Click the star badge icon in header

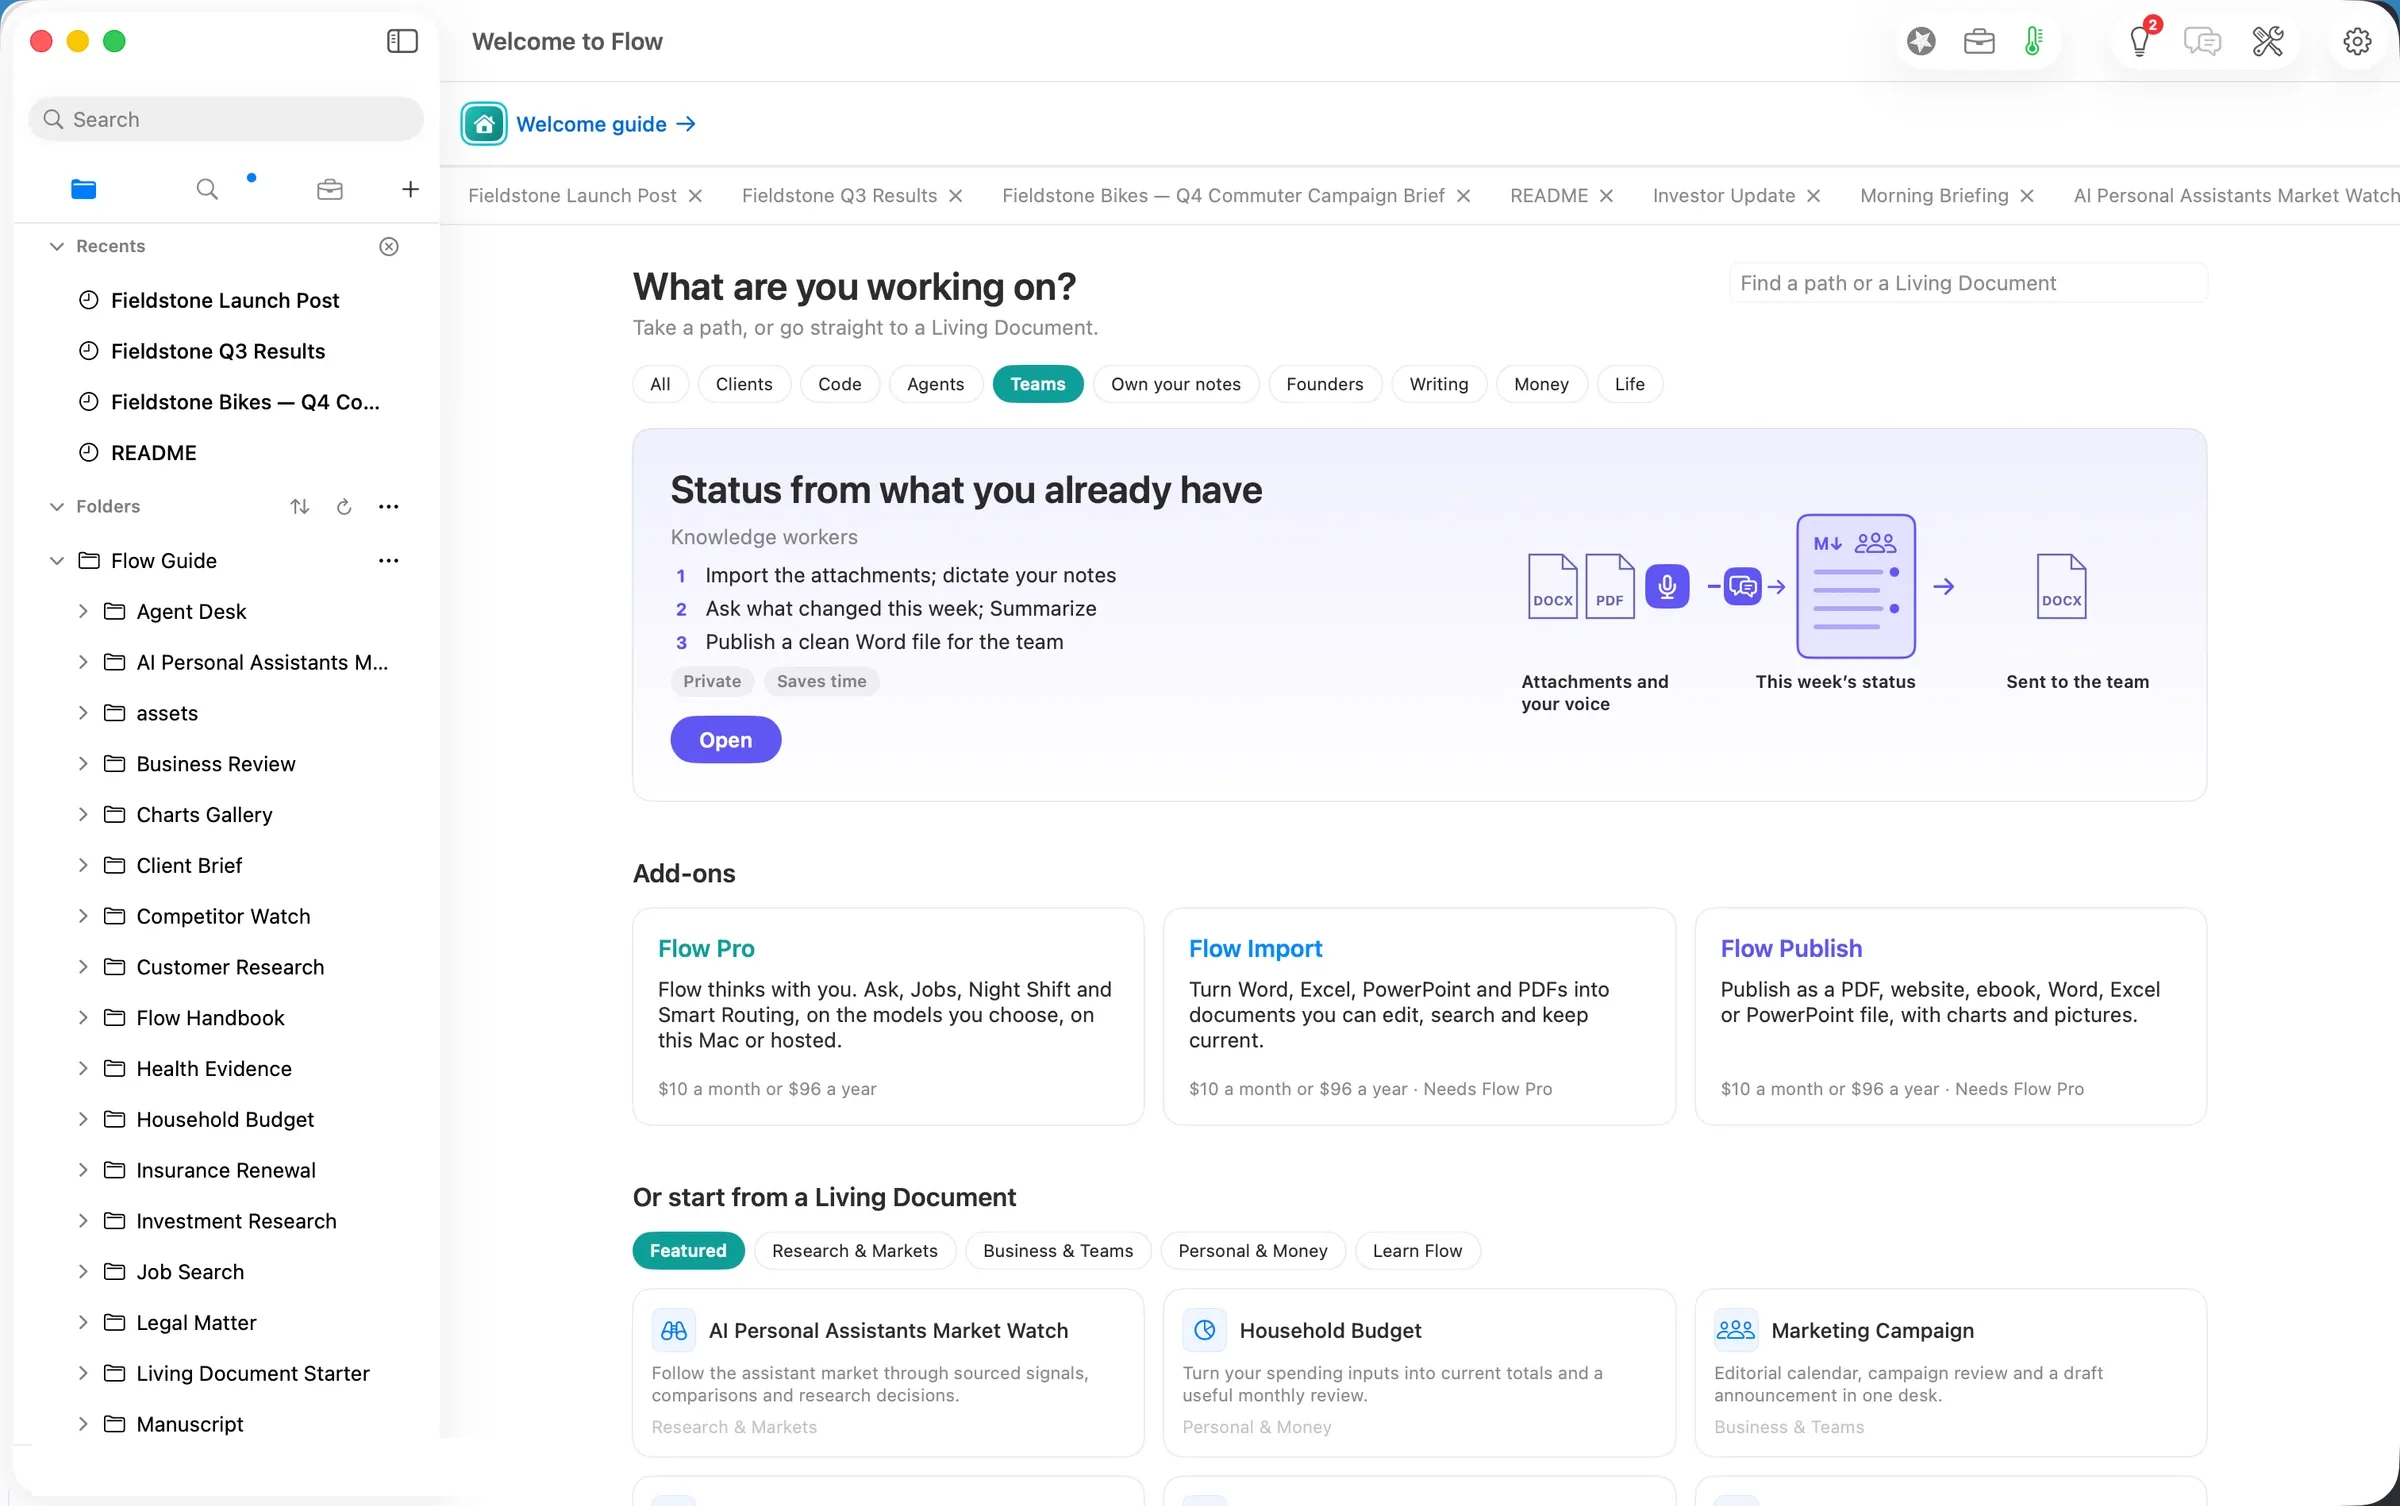point(1921,41)
